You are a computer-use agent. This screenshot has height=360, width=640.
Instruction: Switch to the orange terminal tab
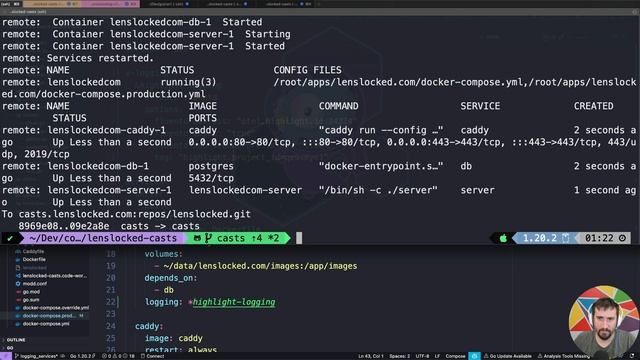coord(51,4)
